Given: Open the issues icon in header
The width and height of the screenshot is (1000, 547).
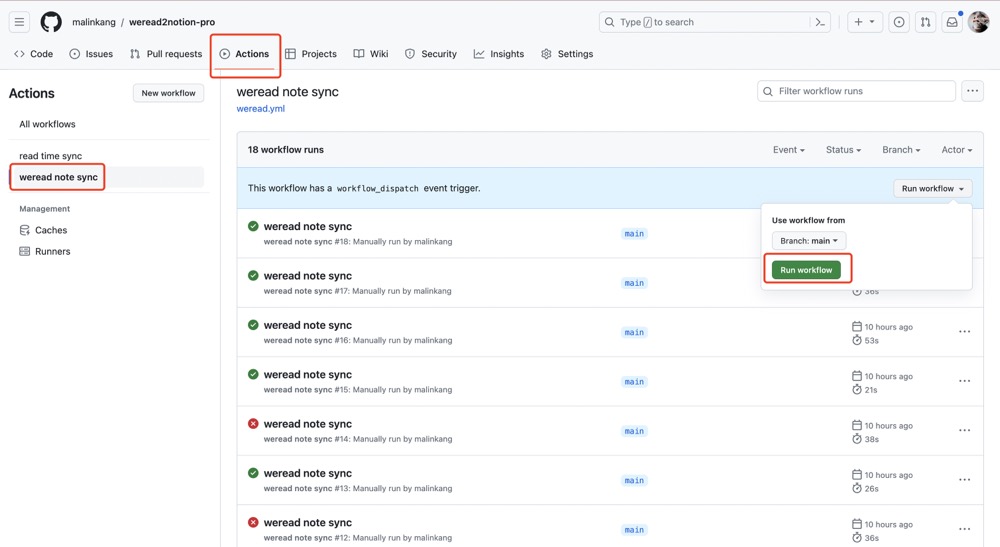Looking at the screenshot, I should pos(899,22).
